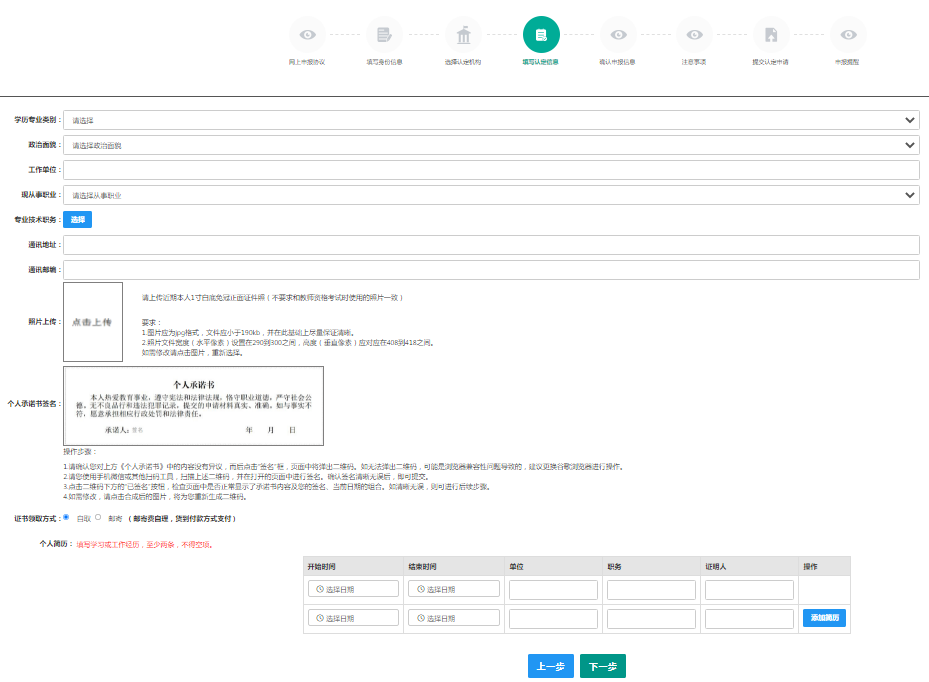Click the 添加简历 button
Image resolution: width=929 pixels, height=682 pixels.
824,618
